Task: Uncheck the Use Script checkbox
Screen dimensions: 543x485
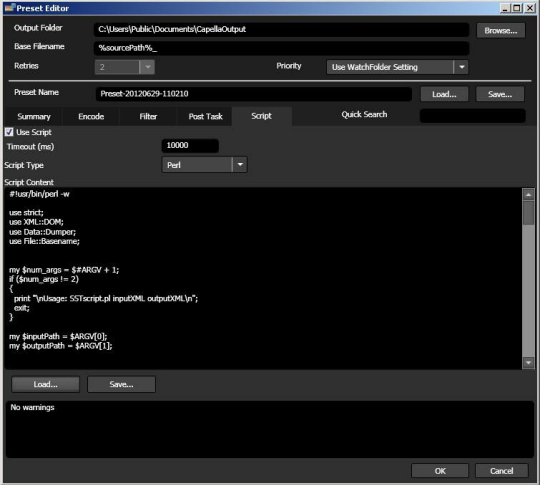Action: coord(9,132)
